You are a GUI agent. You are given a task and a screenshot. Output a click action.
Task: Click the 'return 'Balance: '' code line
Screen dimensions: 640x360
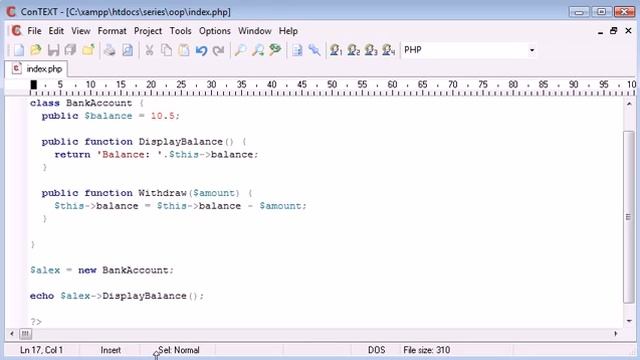click(x=156, y=155)
